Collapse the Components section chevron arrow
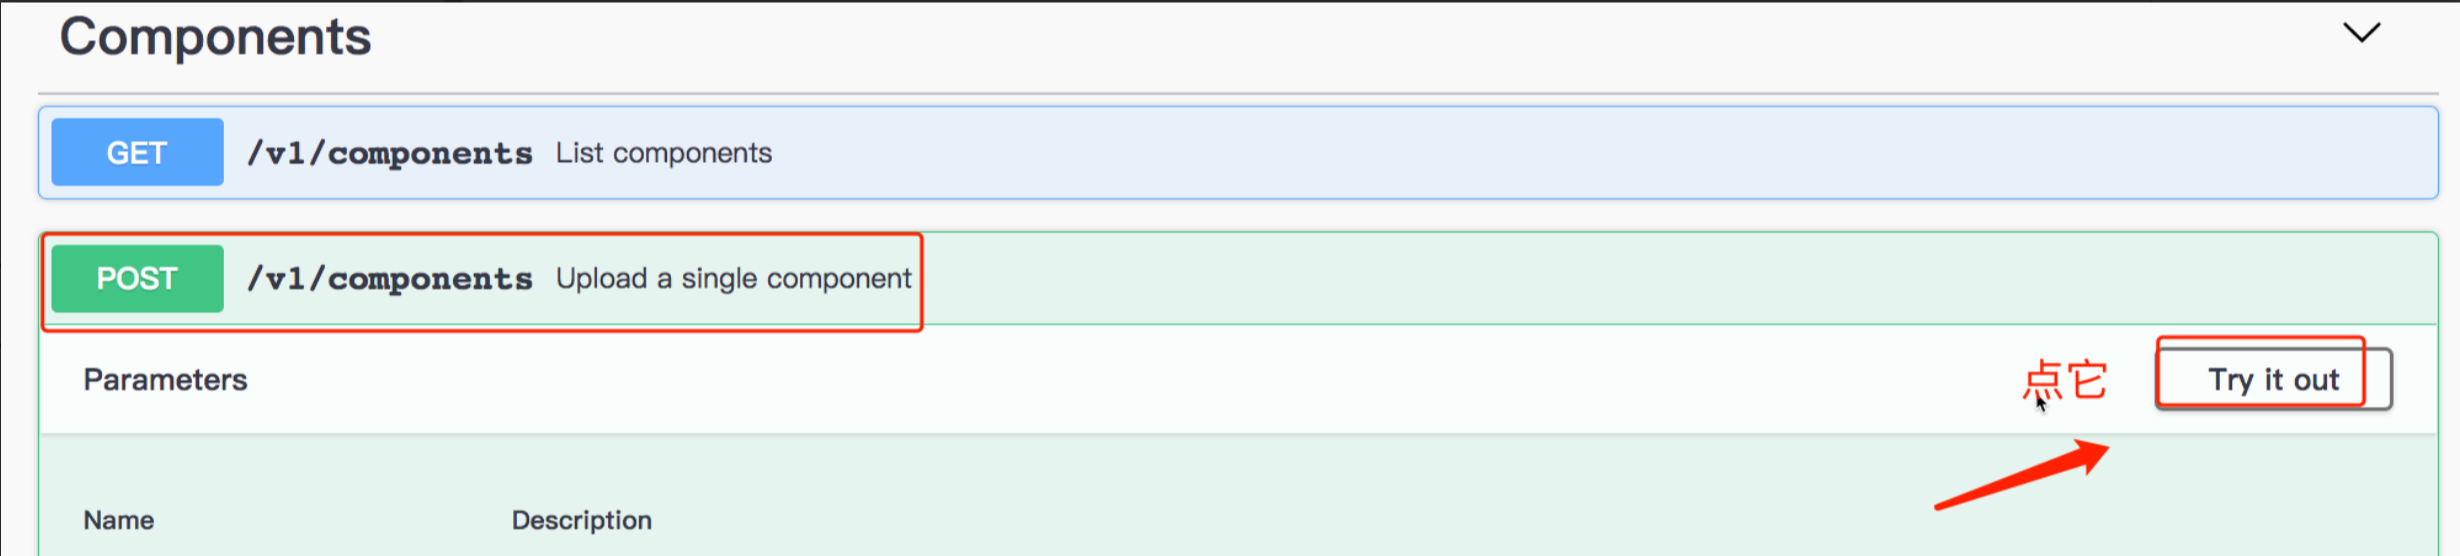This screenshot has height=556, width=2460. coord(2361,33)
